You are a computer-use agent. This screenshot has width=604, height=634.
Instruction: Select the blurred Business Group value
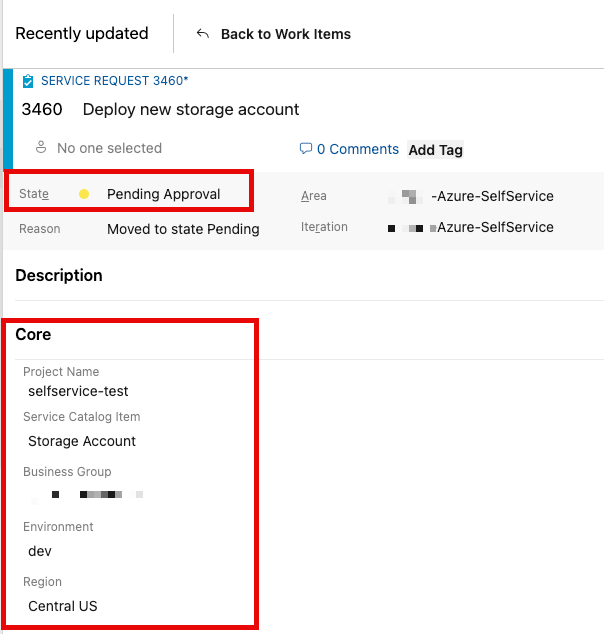coord(87,495)
